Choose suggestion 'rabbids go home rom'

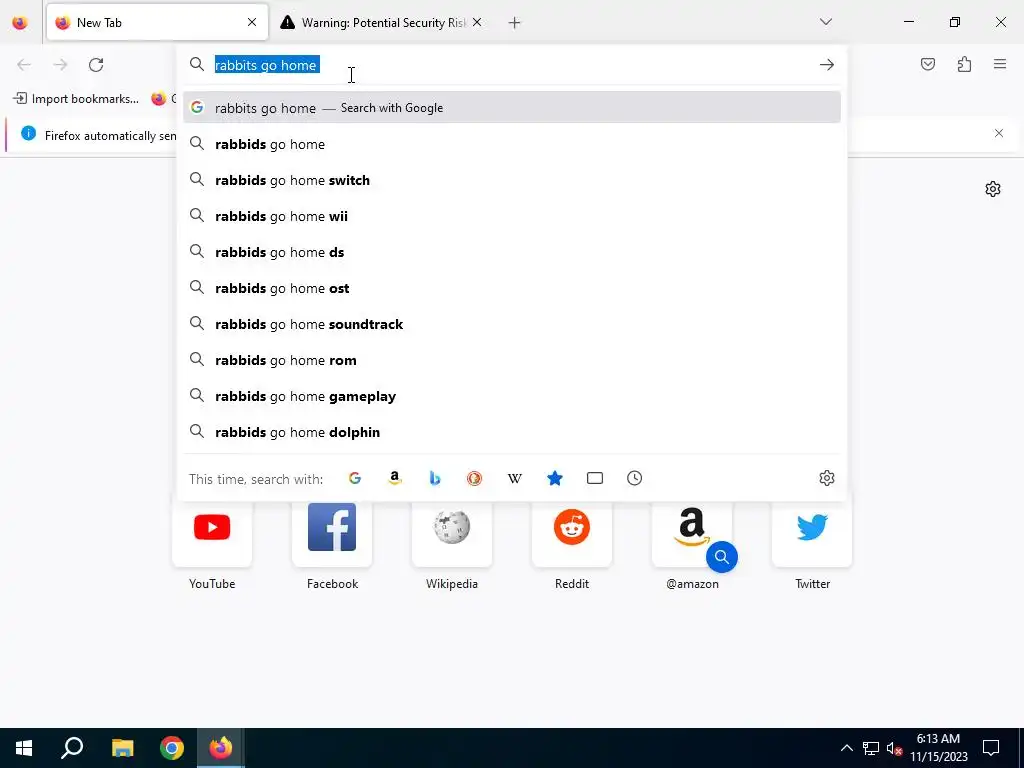[511, 360]
